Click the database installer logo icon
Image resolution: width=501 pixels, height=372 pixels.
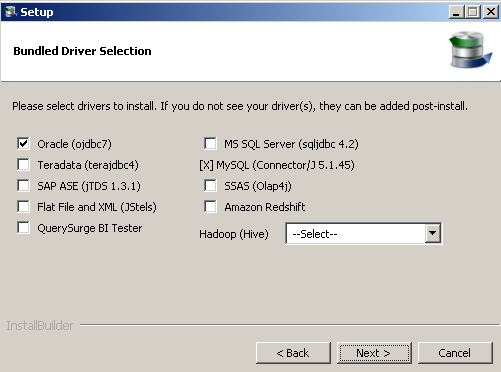[470, 49]
